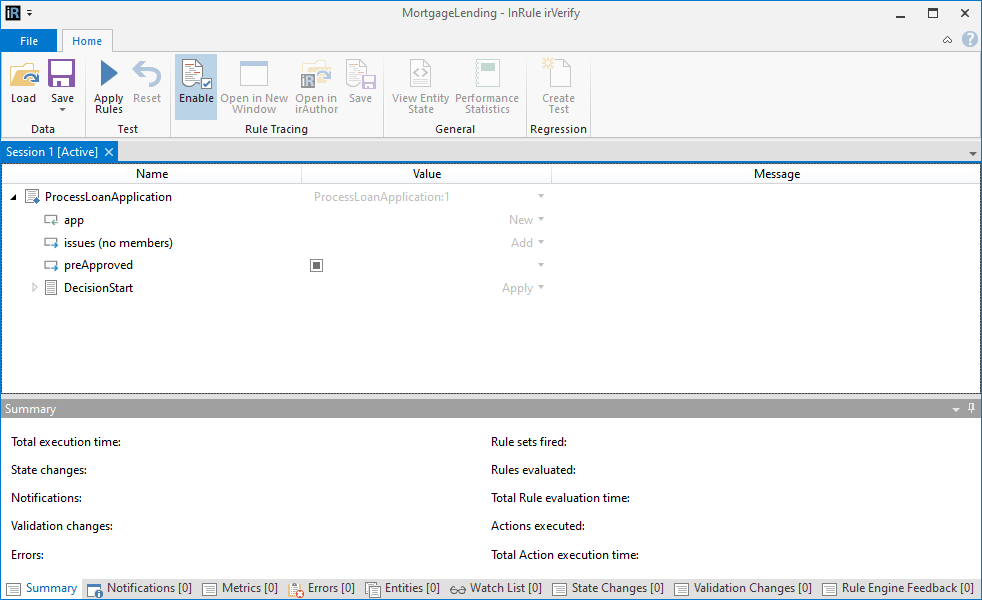Click the Save icon in Data group

click(62, 80)
